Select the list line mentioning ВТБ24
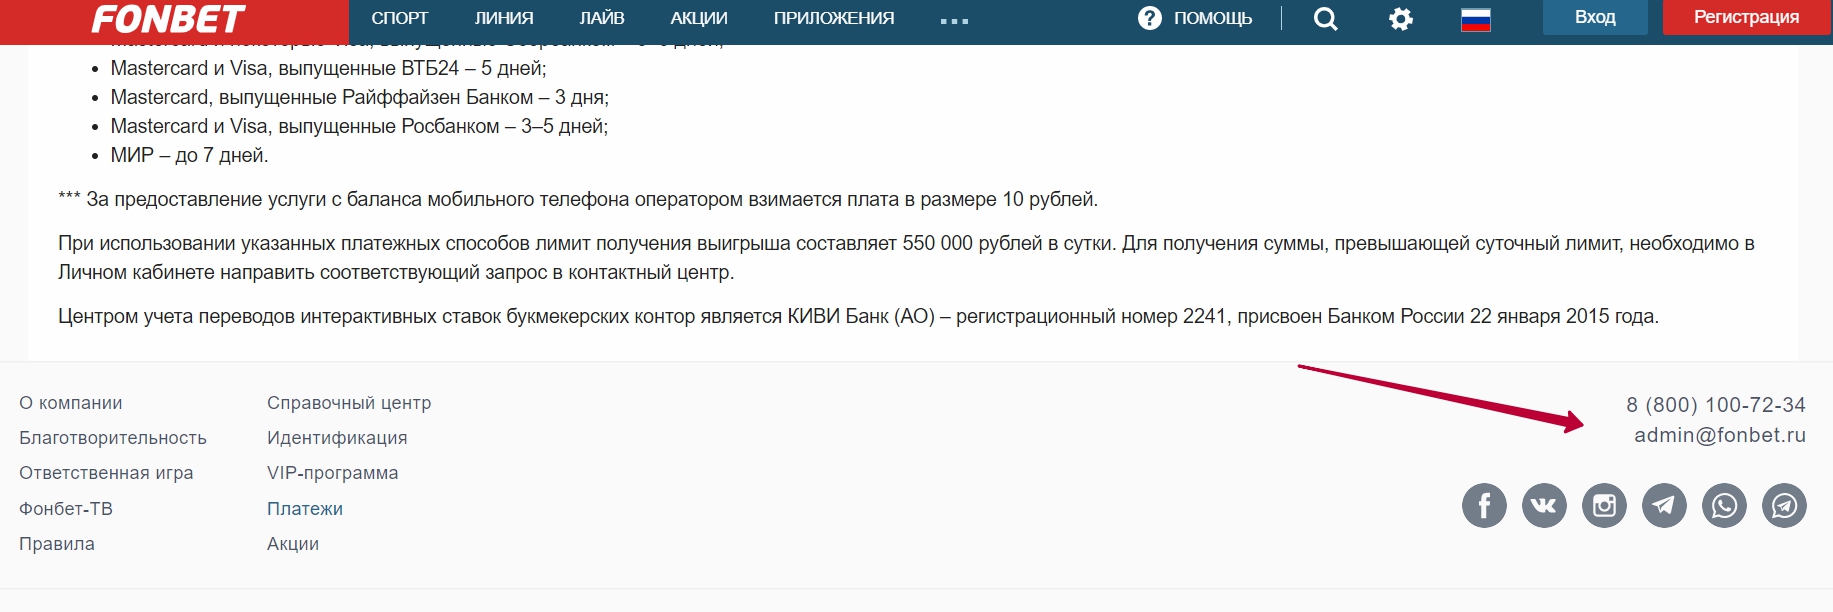Screen dimensions: 1833x612 (x=328, y=68)
